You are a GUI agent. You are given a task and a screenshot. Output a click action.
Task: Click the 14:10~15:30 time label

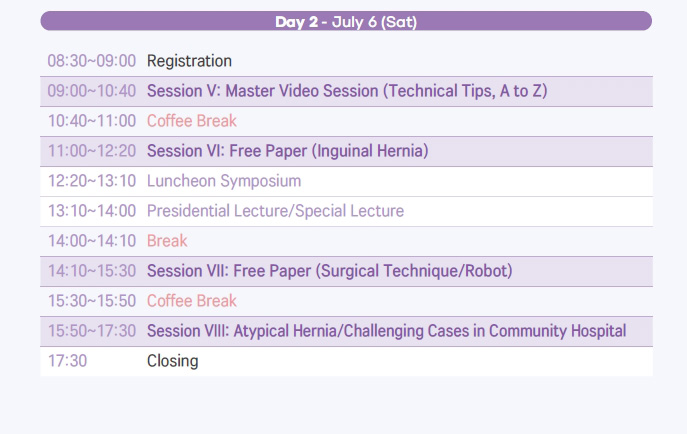point(92,271)
